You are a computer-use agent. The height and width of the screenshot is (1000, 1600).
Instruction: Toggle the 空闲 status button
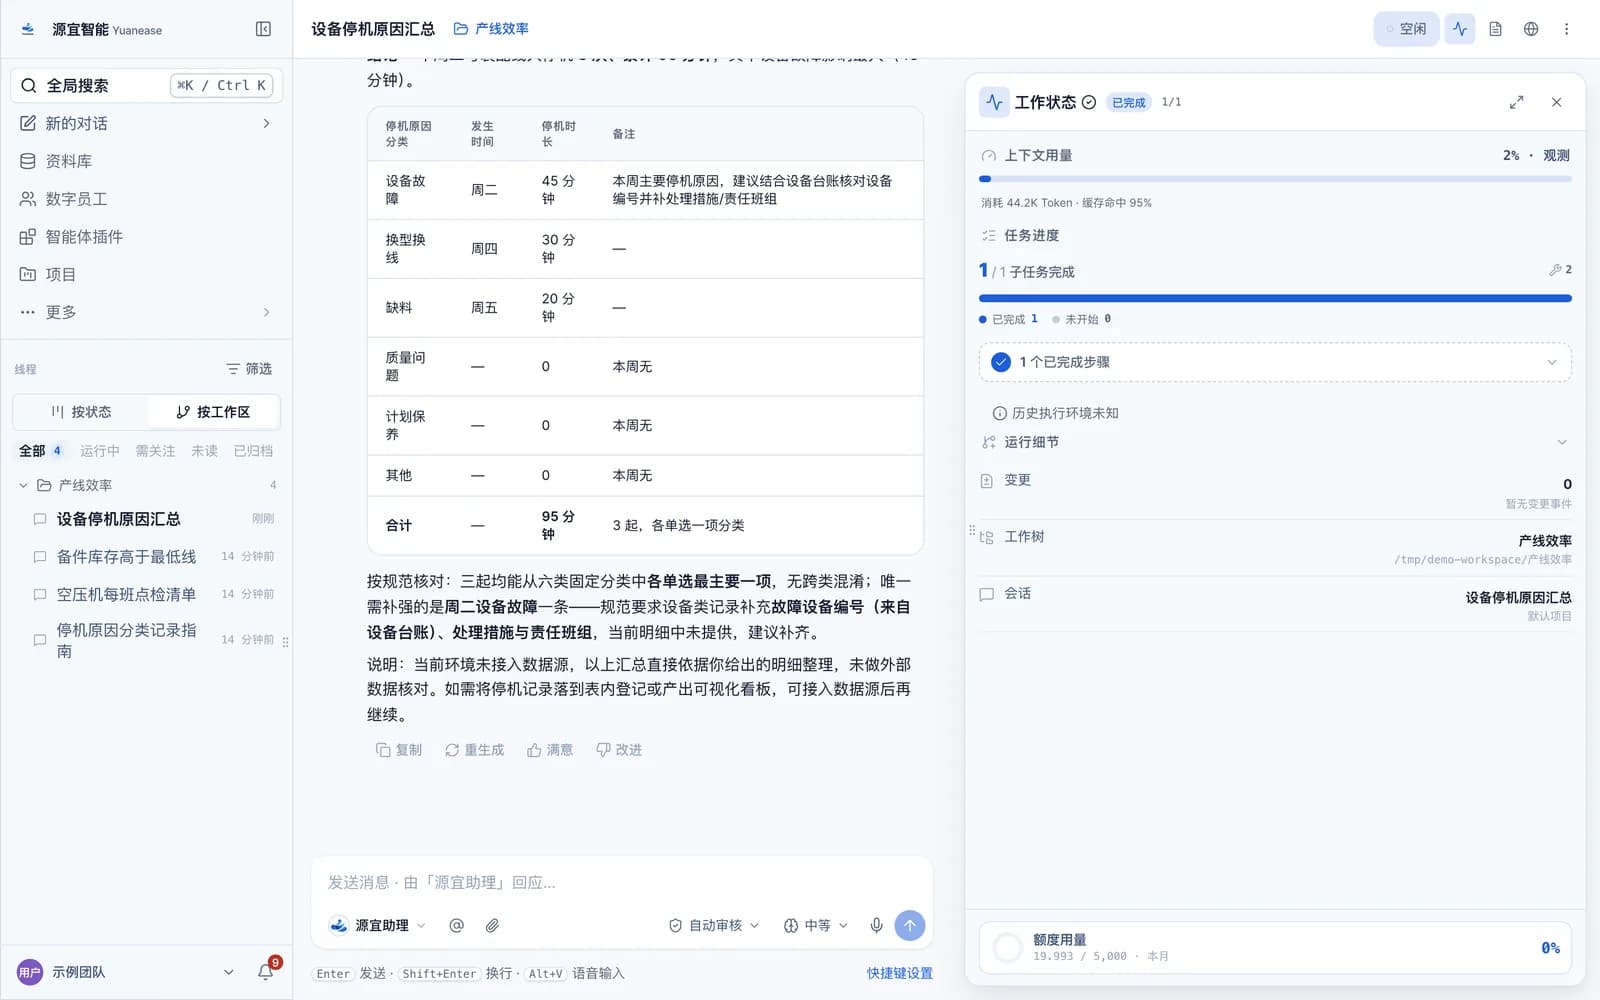click(x=1406, y=29)
